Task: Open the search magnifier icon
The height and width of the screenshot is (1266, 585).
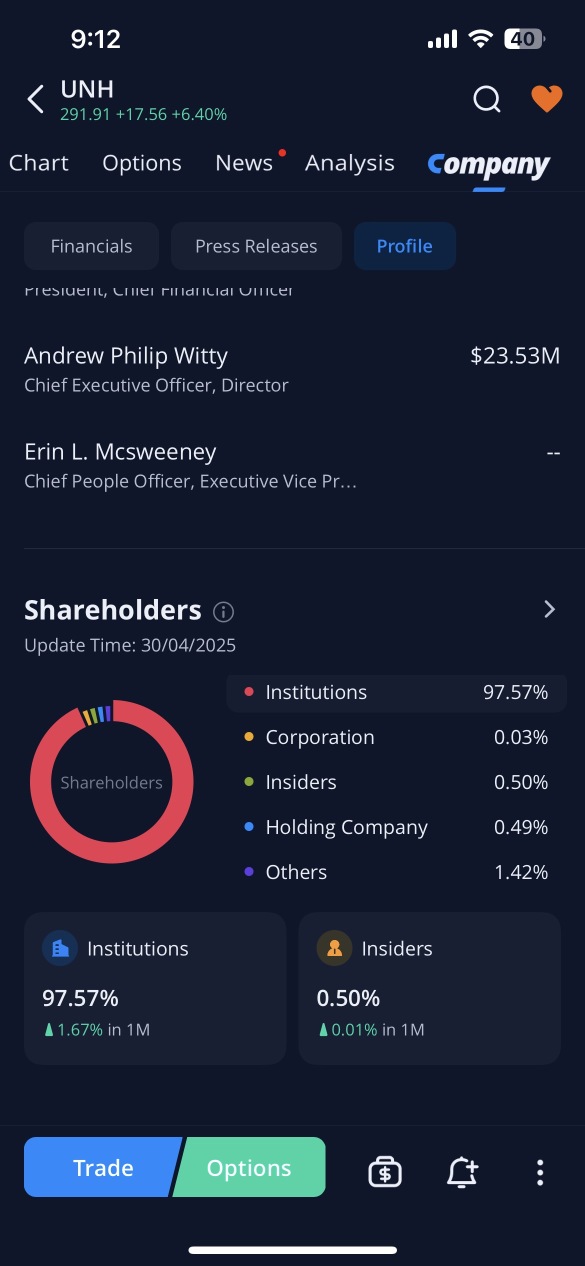Action: (487, 99)
